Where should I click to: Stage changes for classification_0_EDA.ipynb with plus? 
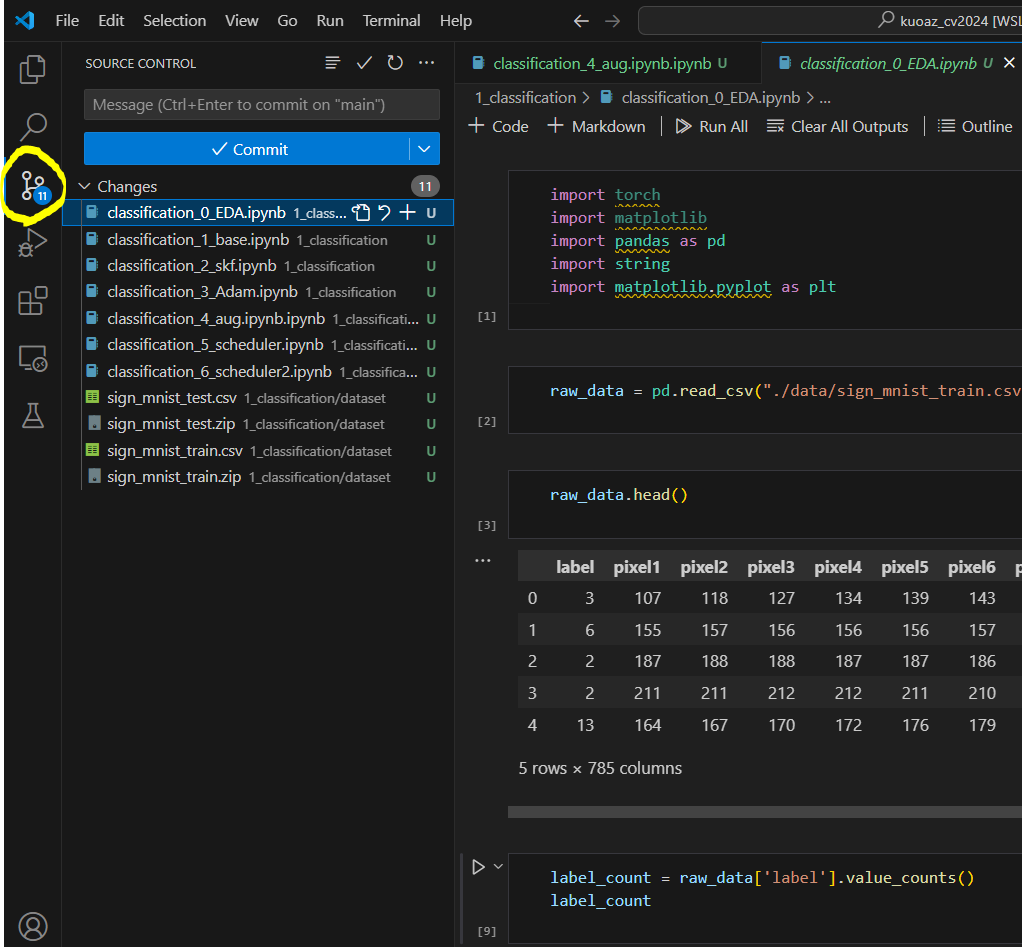407,212
